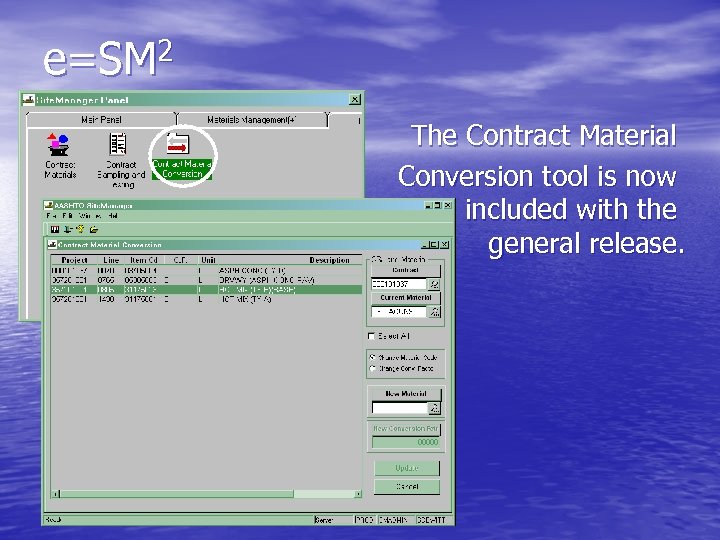Click search icon beside New Material field
This screenshot has height=540, width=720.
click(x=434, y=408)
